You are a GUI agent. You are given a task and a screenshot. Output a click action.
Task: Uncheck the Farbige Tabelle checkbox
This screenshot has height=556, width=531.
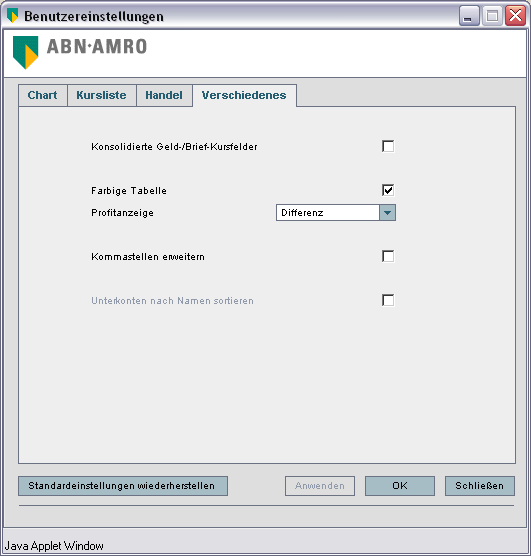pos(388,190)
